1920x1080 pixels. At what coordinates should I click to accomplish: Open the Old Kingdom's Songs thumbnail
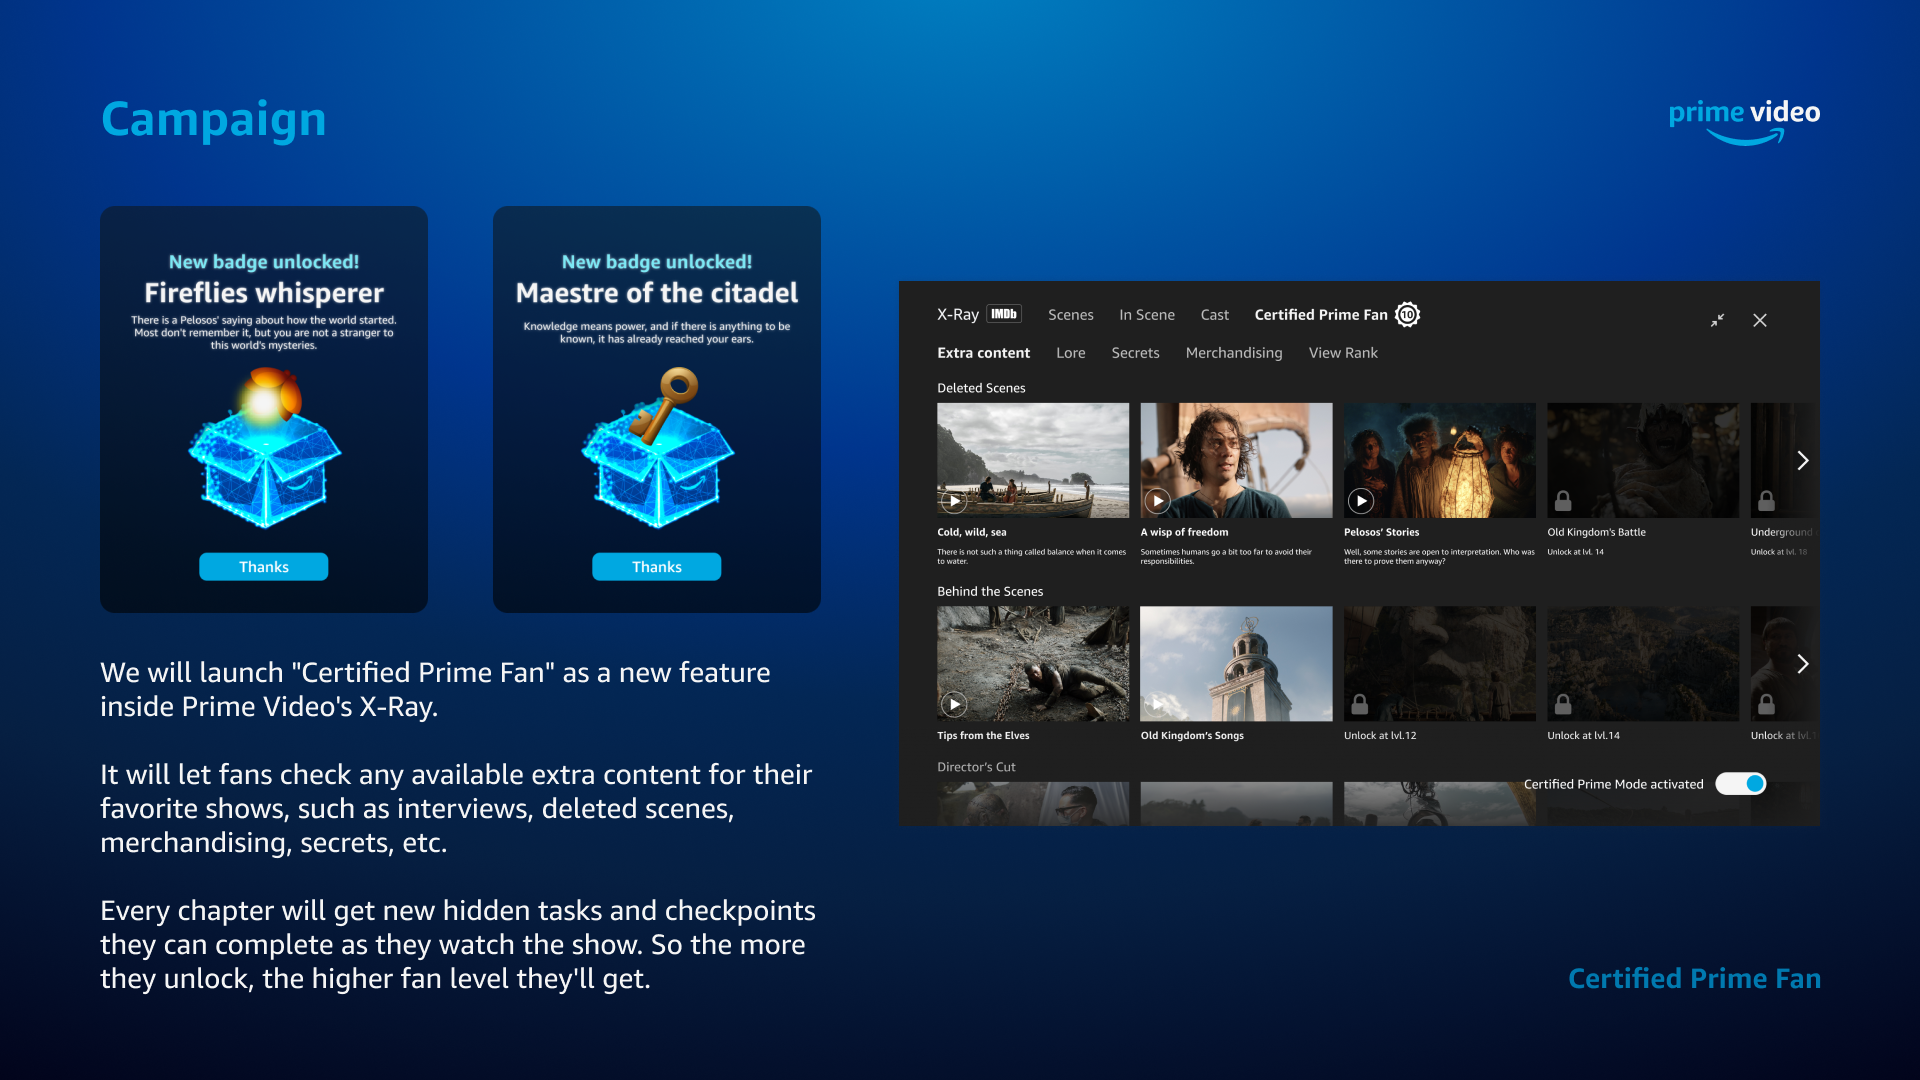click(x=1236, y=664)
